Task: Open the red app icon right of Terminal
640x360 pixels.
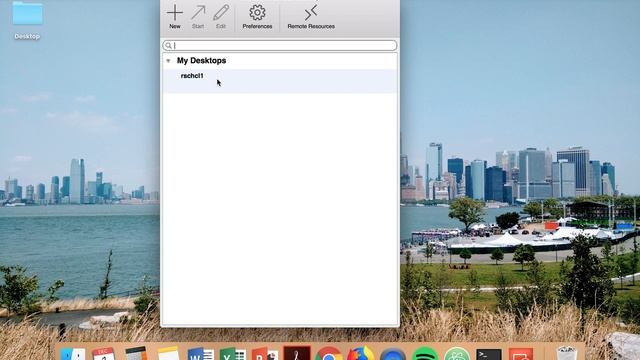Action: (x=521, y=354)
